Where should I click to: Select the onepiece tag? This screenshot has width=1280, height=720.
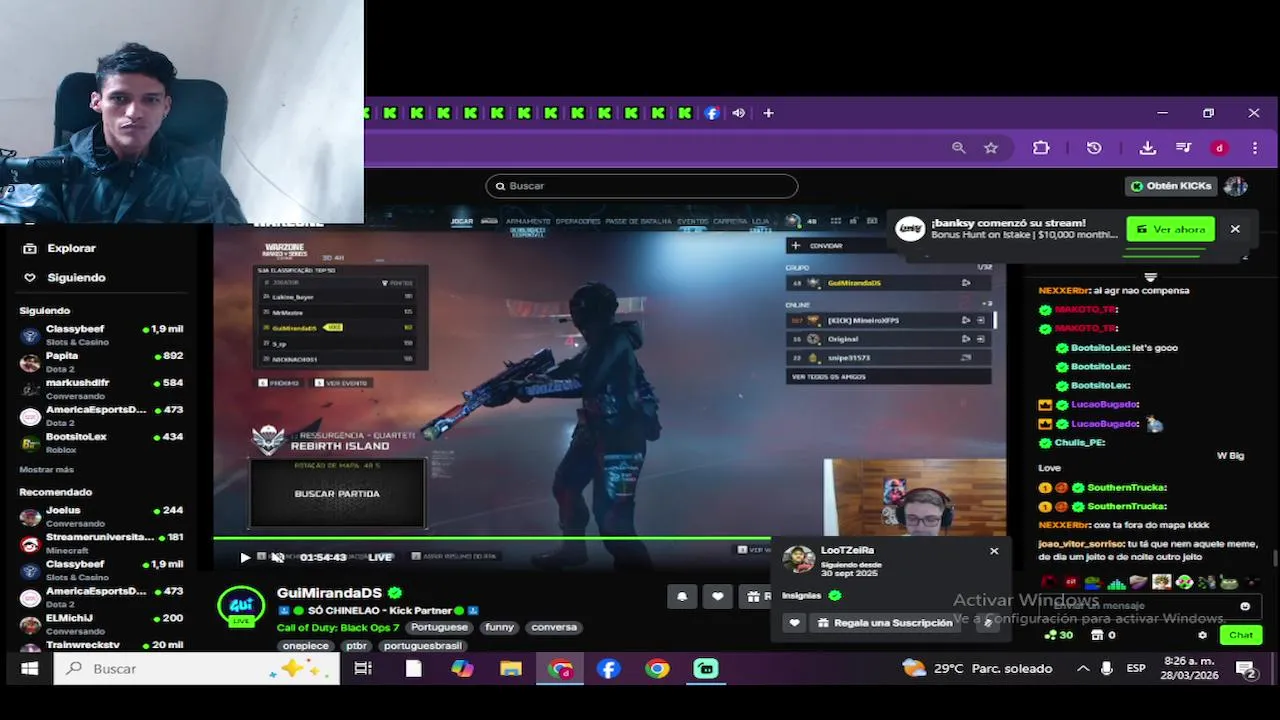(306, 646)
